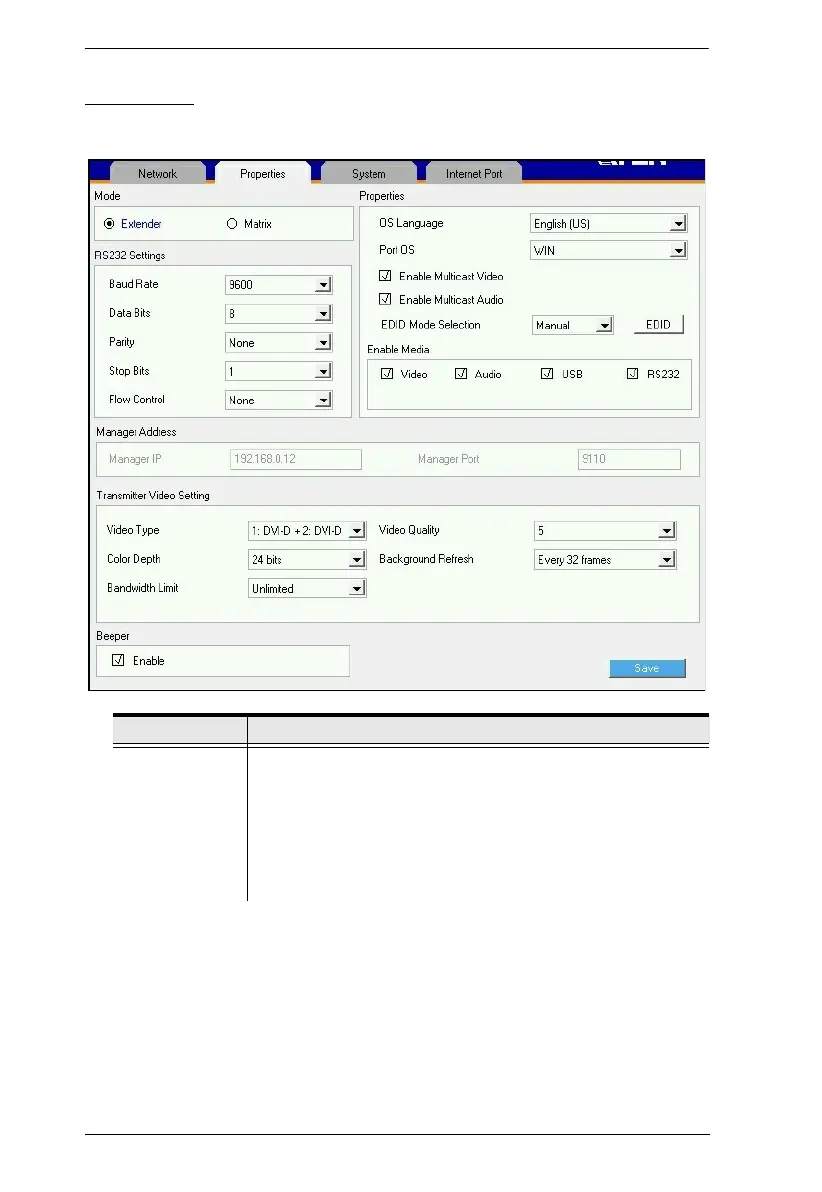
Task: Open the OS Language dropdown
Action: [x=608, y=224]
